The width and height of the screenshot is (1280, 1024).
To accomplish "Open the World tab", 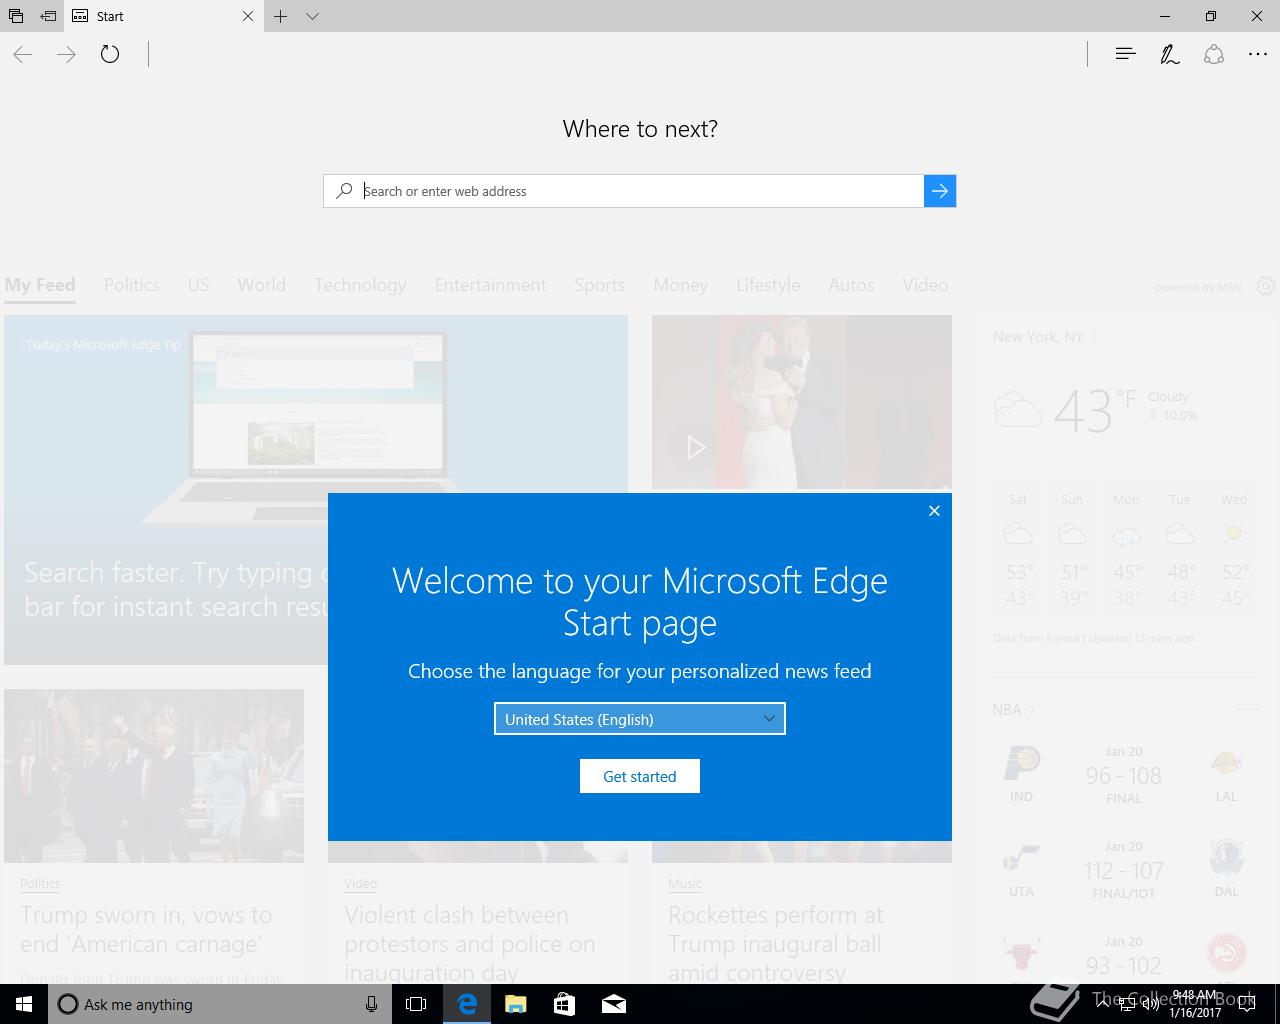I will click(x=261, y=285).
